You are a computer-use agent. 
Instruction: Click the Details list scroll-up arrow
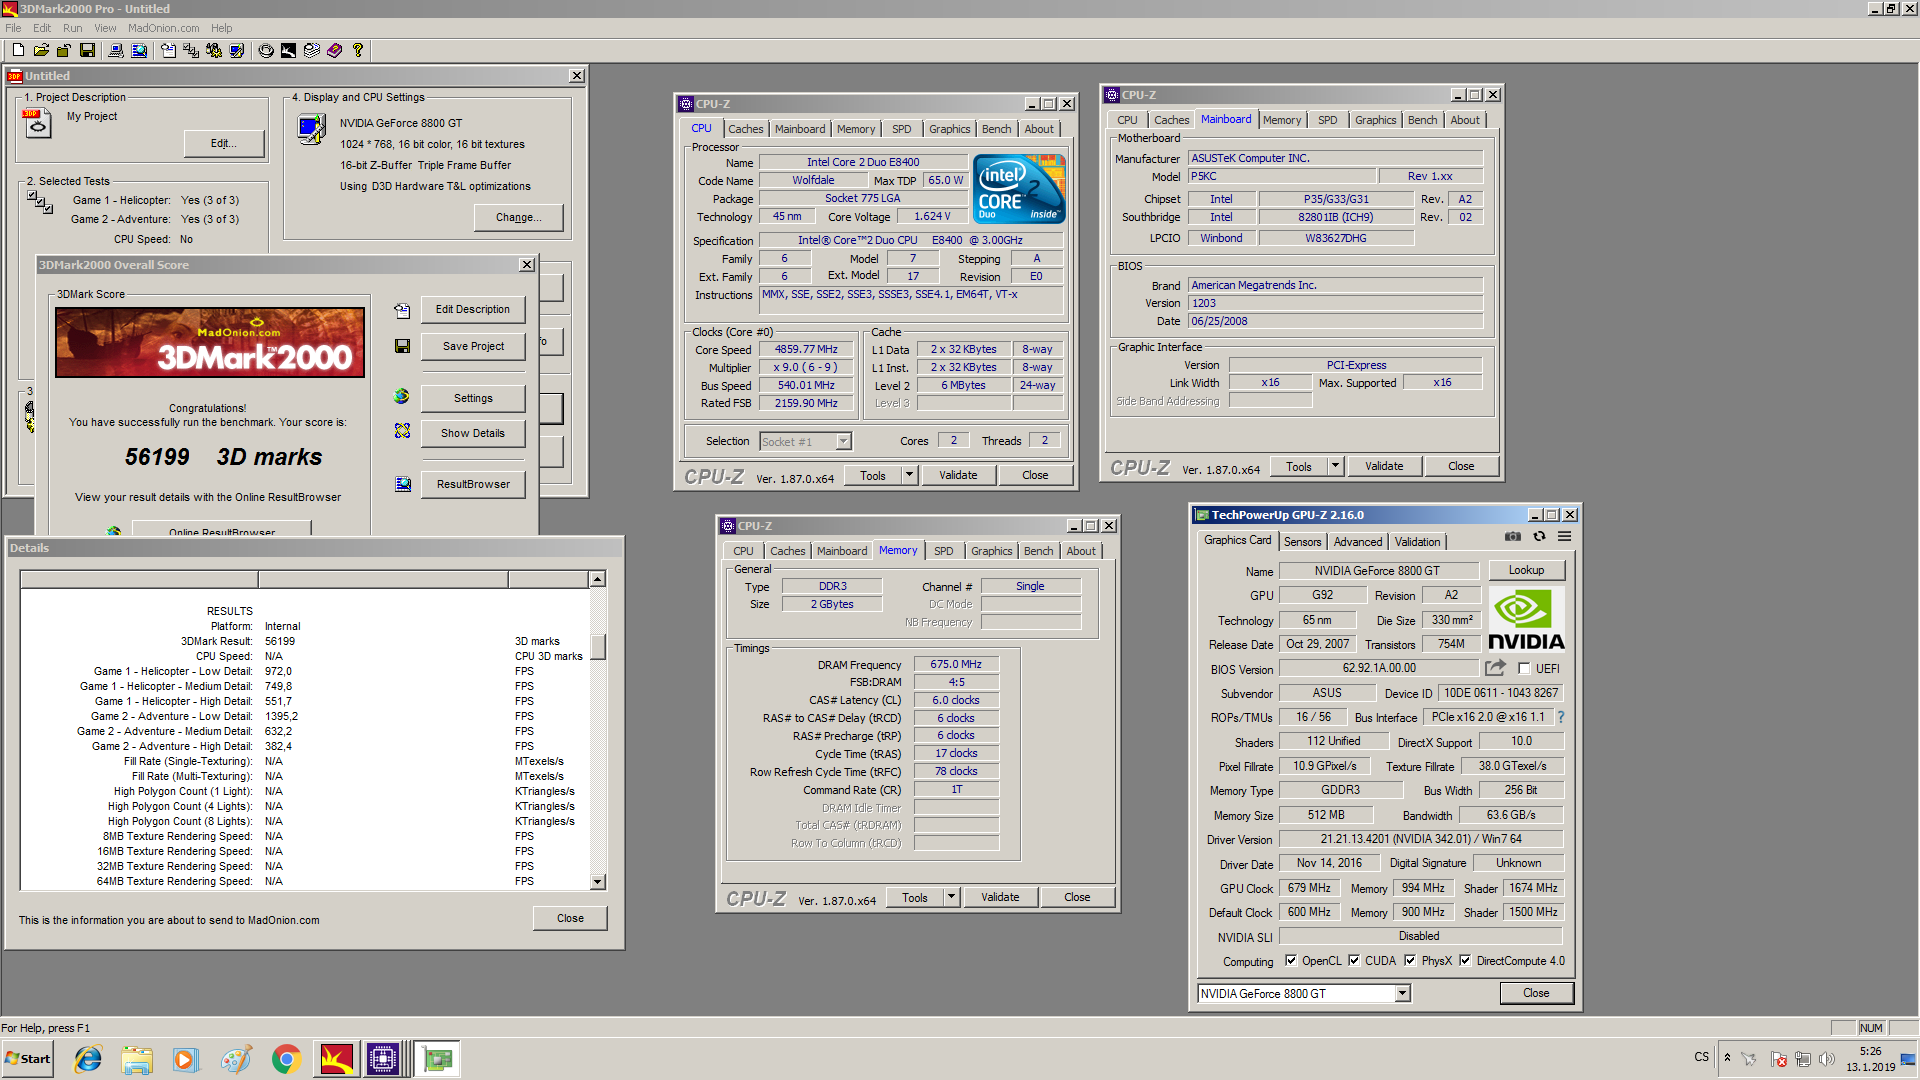tap(597, 579)
